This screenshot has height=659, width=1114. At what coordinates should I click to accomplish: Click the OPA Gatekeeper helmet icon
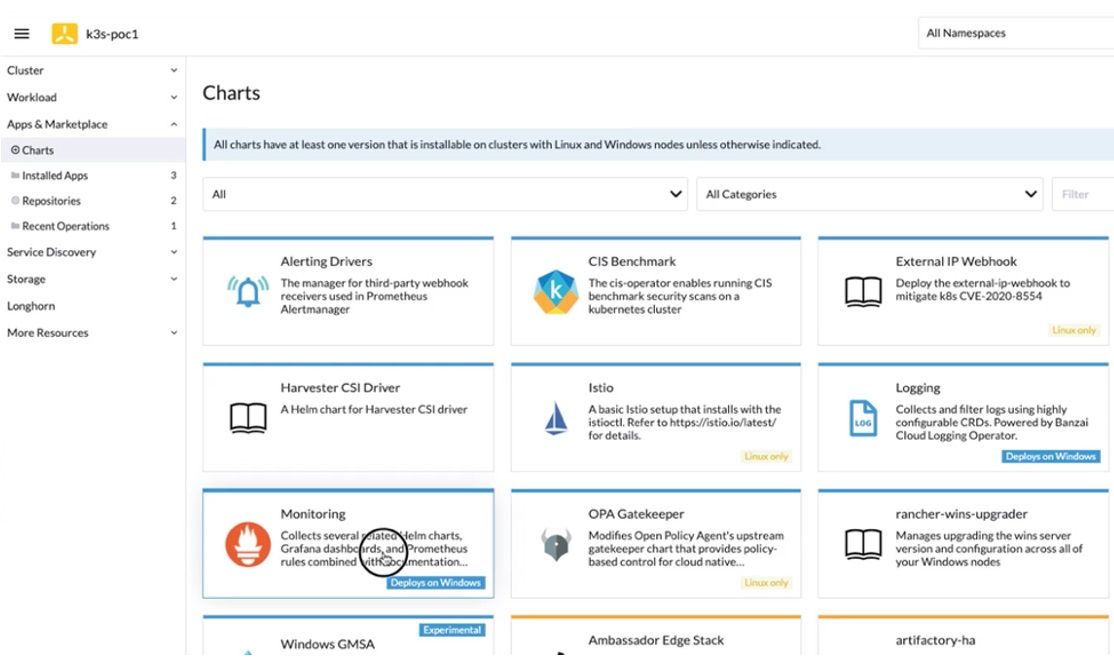tap(555, 544)
